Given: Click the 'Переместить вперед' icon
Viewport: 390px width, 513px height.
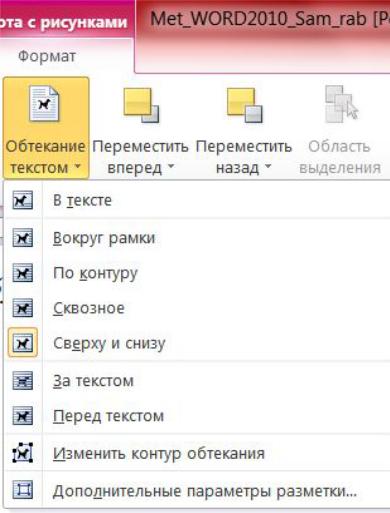Looking at the screenshot, I should click(x=141, y=105).
